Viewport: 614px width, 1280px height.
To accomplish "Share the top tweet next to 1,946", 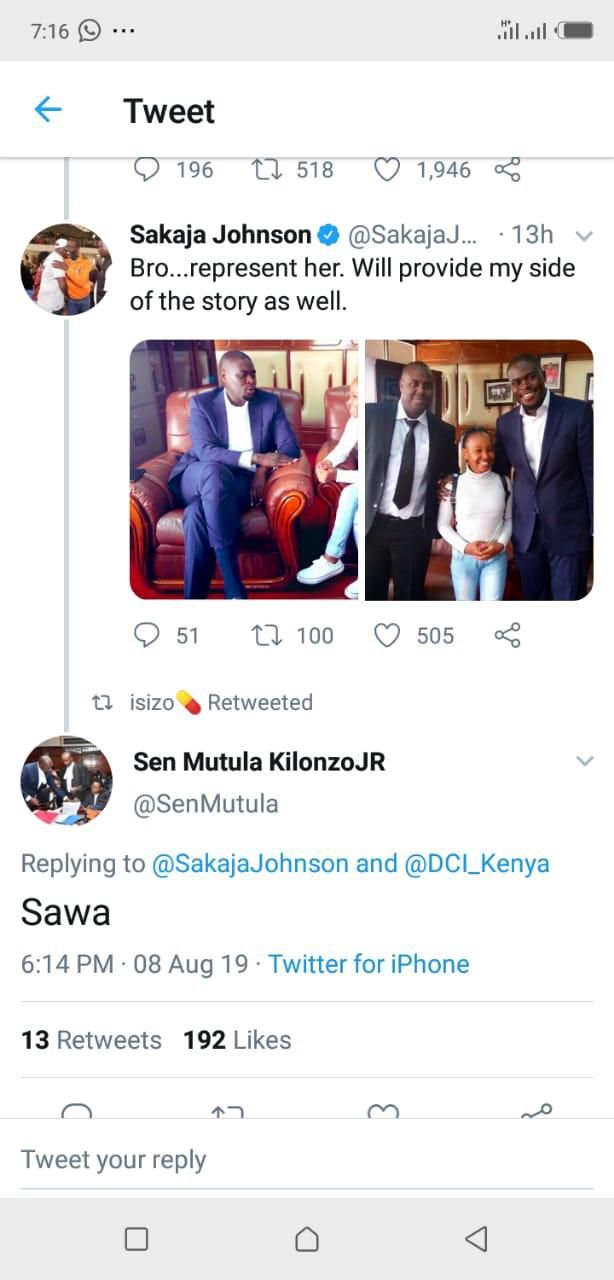I will coord(508,170).
